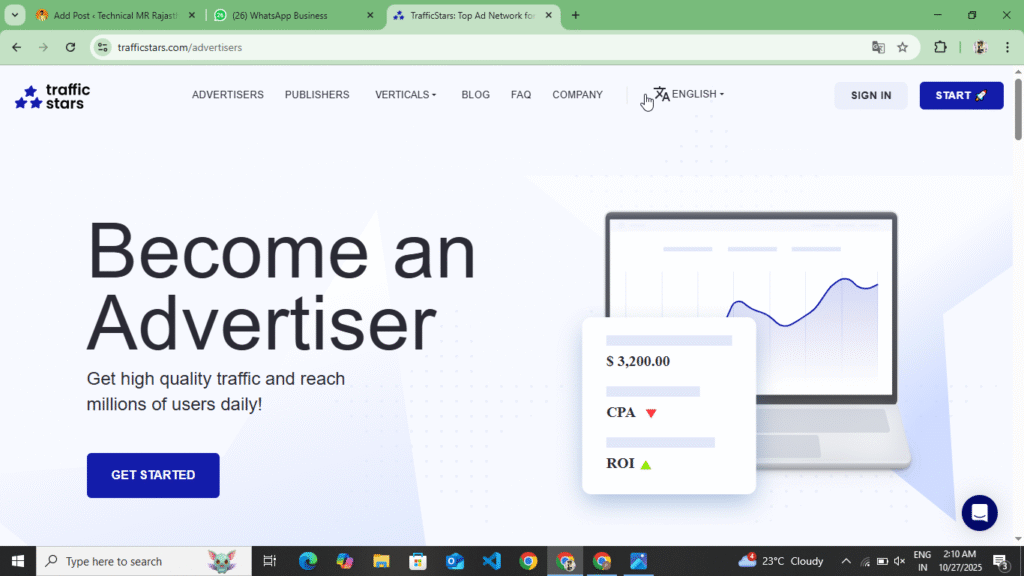
Task: Click the TrafficStars logo
Action: click(x=51, y=95)
